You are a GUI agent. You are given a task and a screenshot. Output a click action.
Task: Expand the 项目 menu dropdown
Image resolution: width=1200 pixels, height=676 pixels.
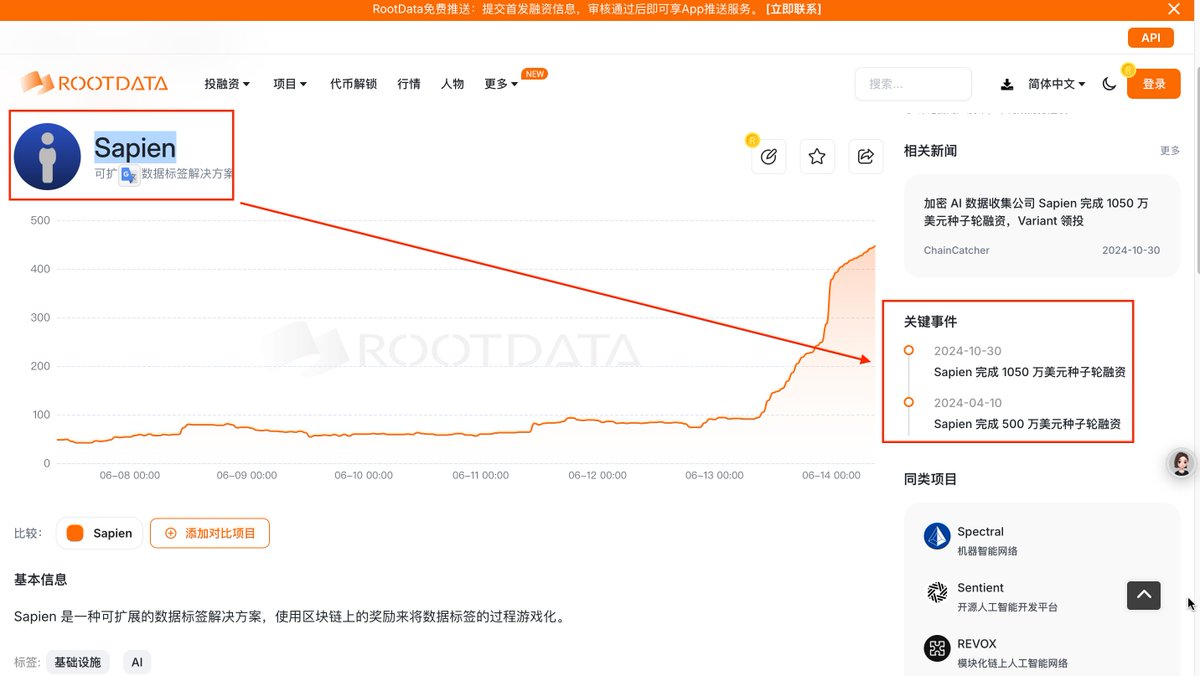[290, 84]
